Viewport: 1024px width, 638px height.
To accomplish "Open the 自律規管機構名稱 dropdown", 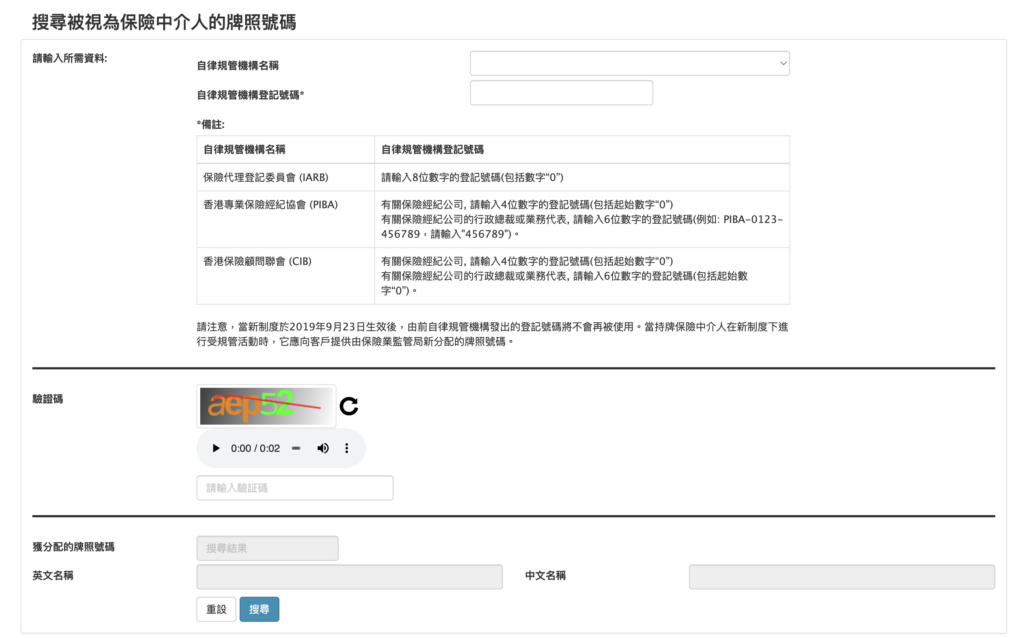I will (x=629, y=64).
